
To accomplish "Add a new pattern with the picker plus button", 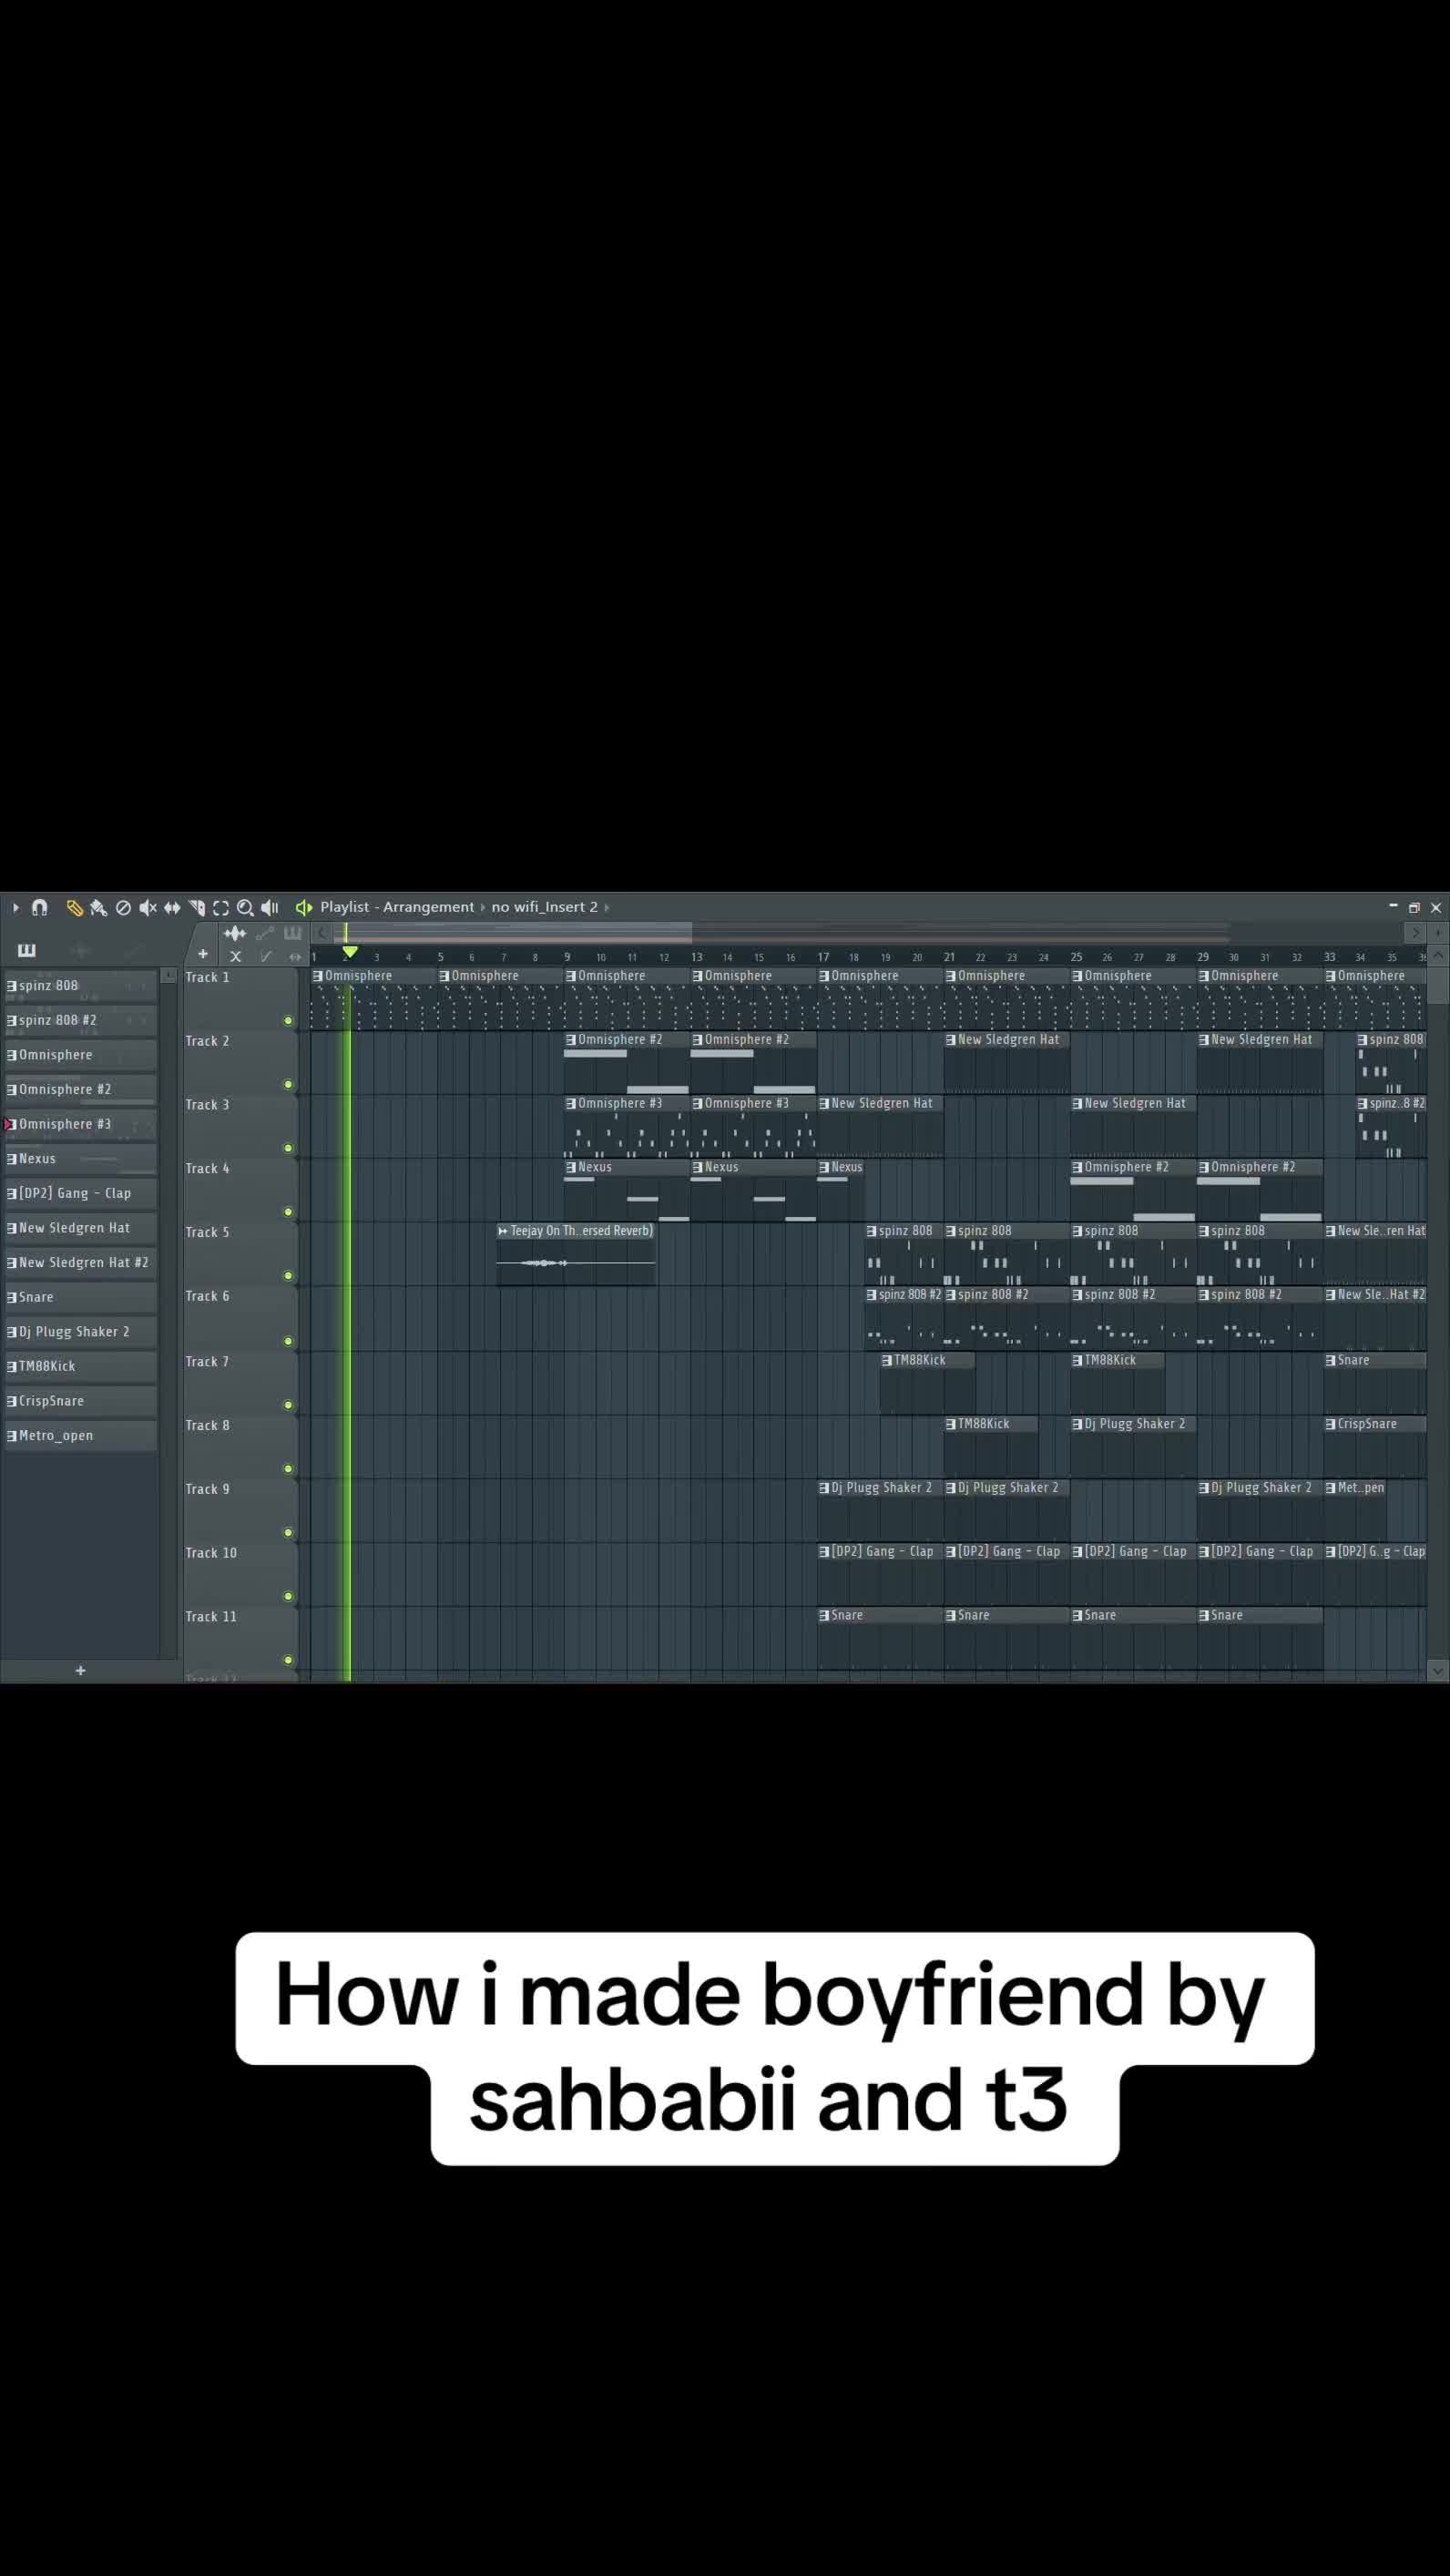I will coord(80,1670).
